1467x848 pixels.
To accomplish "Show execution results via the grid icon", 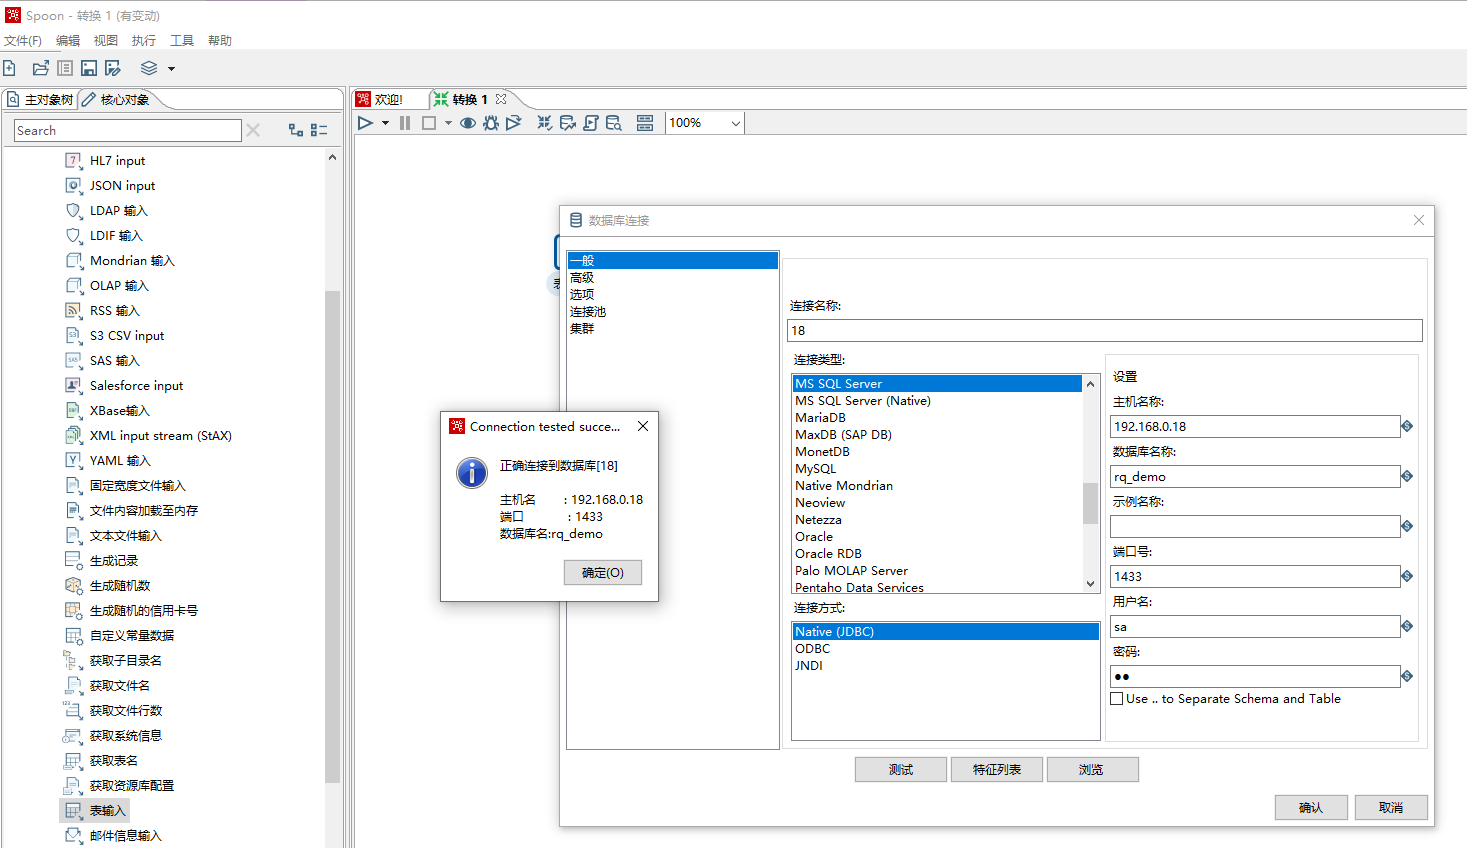I will [645, 122].
